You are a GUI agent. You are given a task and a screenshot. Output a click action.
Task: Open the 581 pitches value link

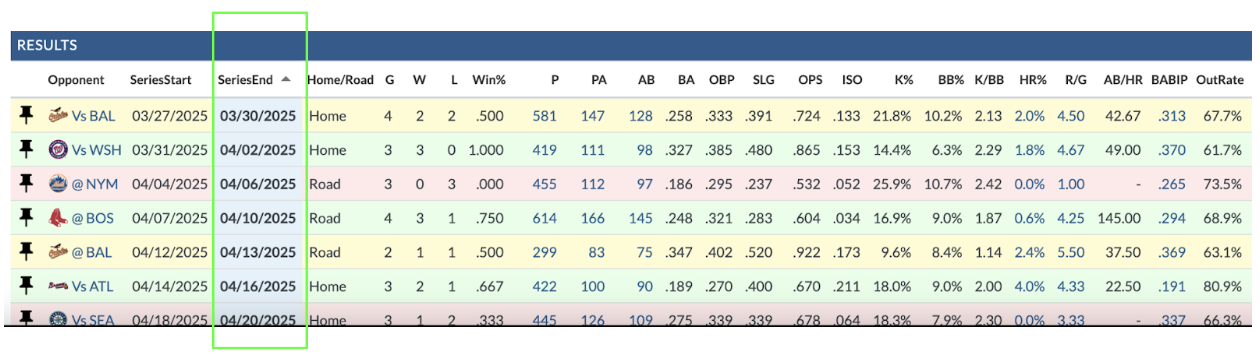[544, 116]
